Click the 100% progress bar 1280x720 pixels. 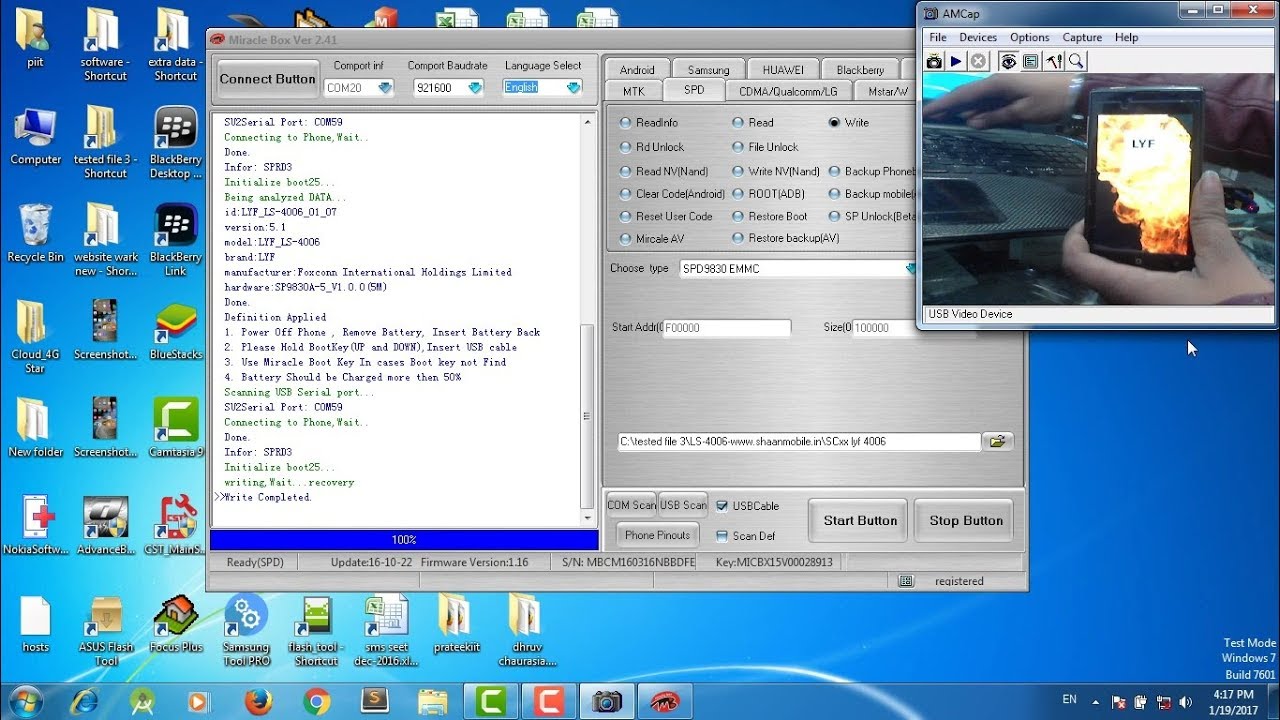(404, 540)
